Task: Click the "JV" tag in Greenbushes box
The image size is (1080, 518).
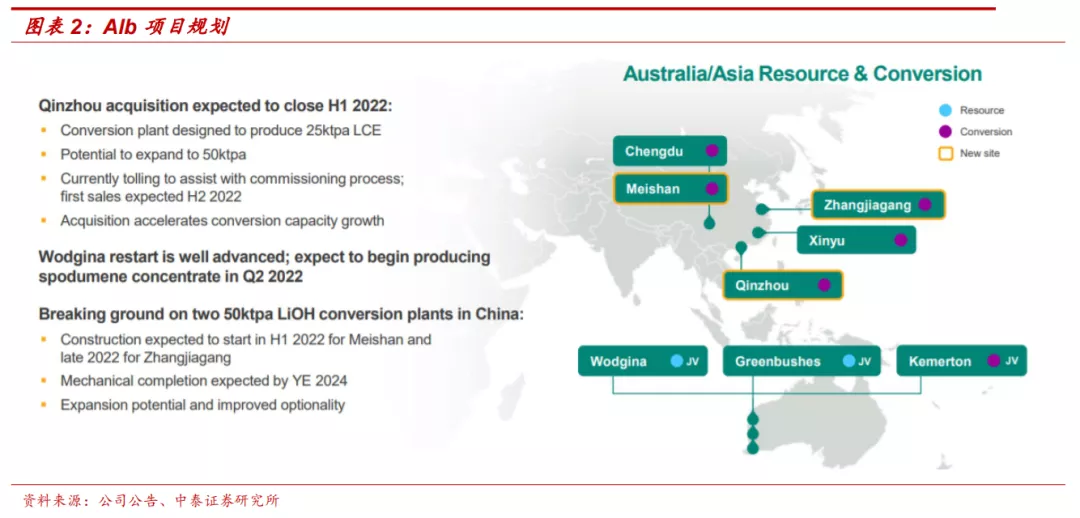Action: pyautogui.click(x=864, y=361)
